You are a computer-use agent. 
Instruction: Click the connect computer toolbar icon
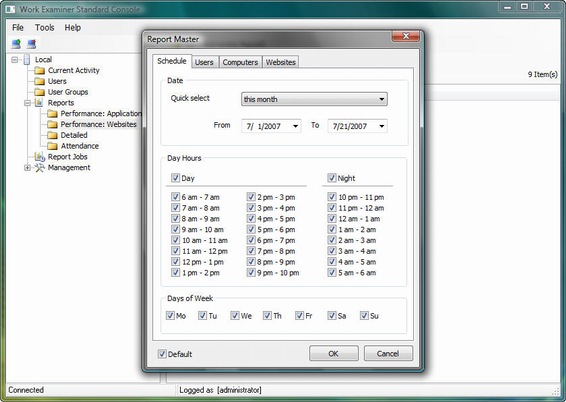click(x=16, y=44)
